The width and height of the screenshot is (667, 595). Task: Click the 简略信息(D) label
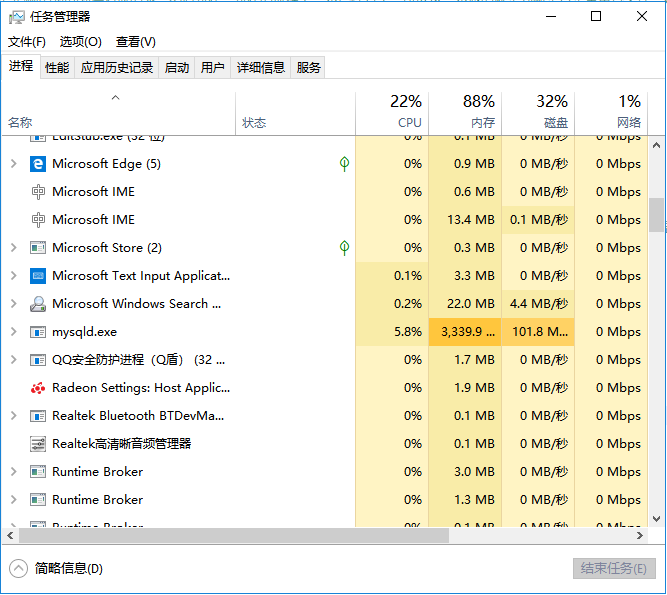[68, 568]
